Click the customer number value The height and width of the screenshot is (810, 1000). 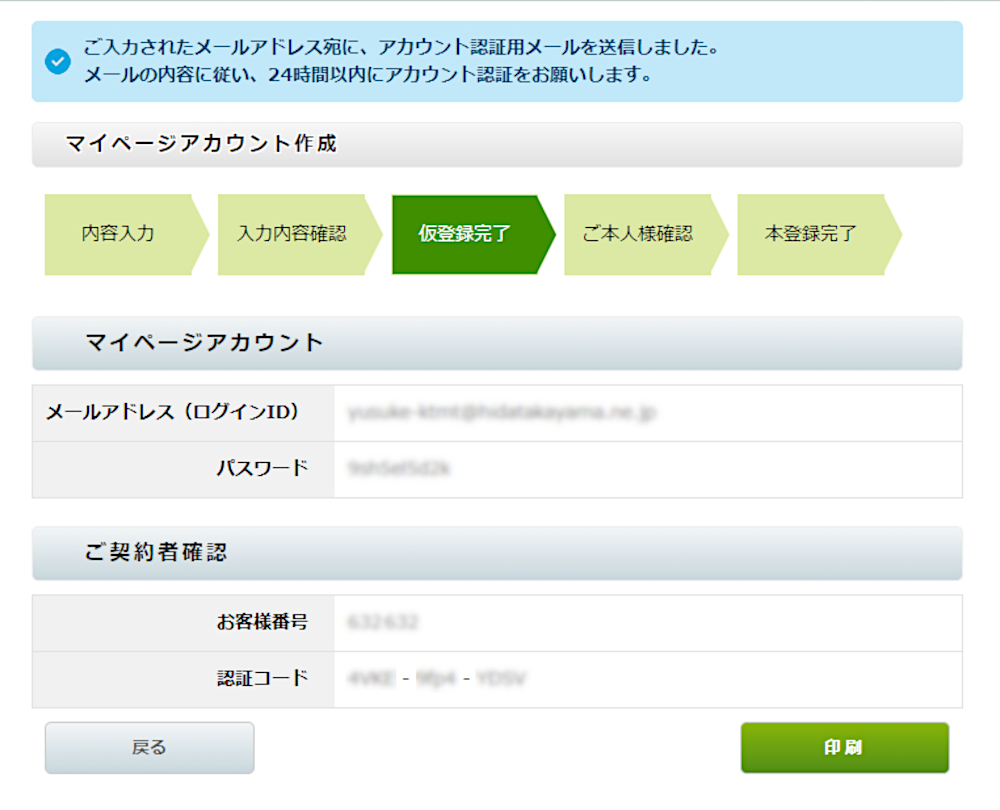[x=383, y=622]
